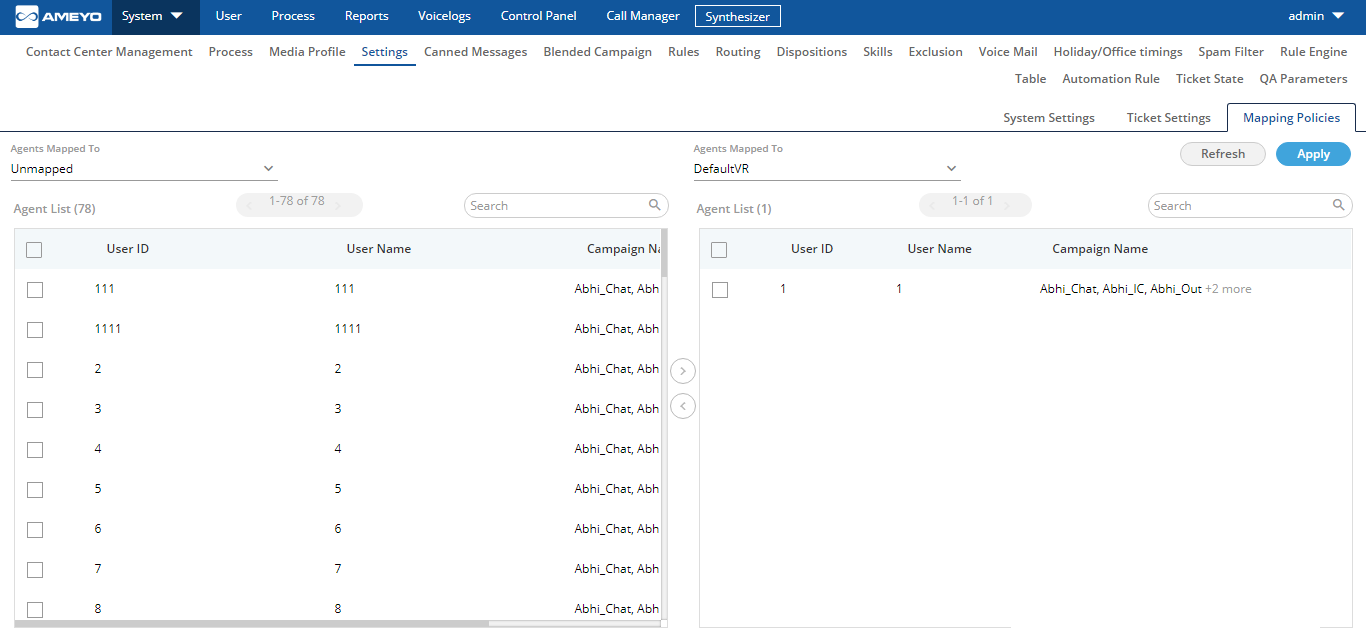The height and width of the screenshot is (634, 1366).
Task: Open Spam Filter section
Action: (1231, 52)
